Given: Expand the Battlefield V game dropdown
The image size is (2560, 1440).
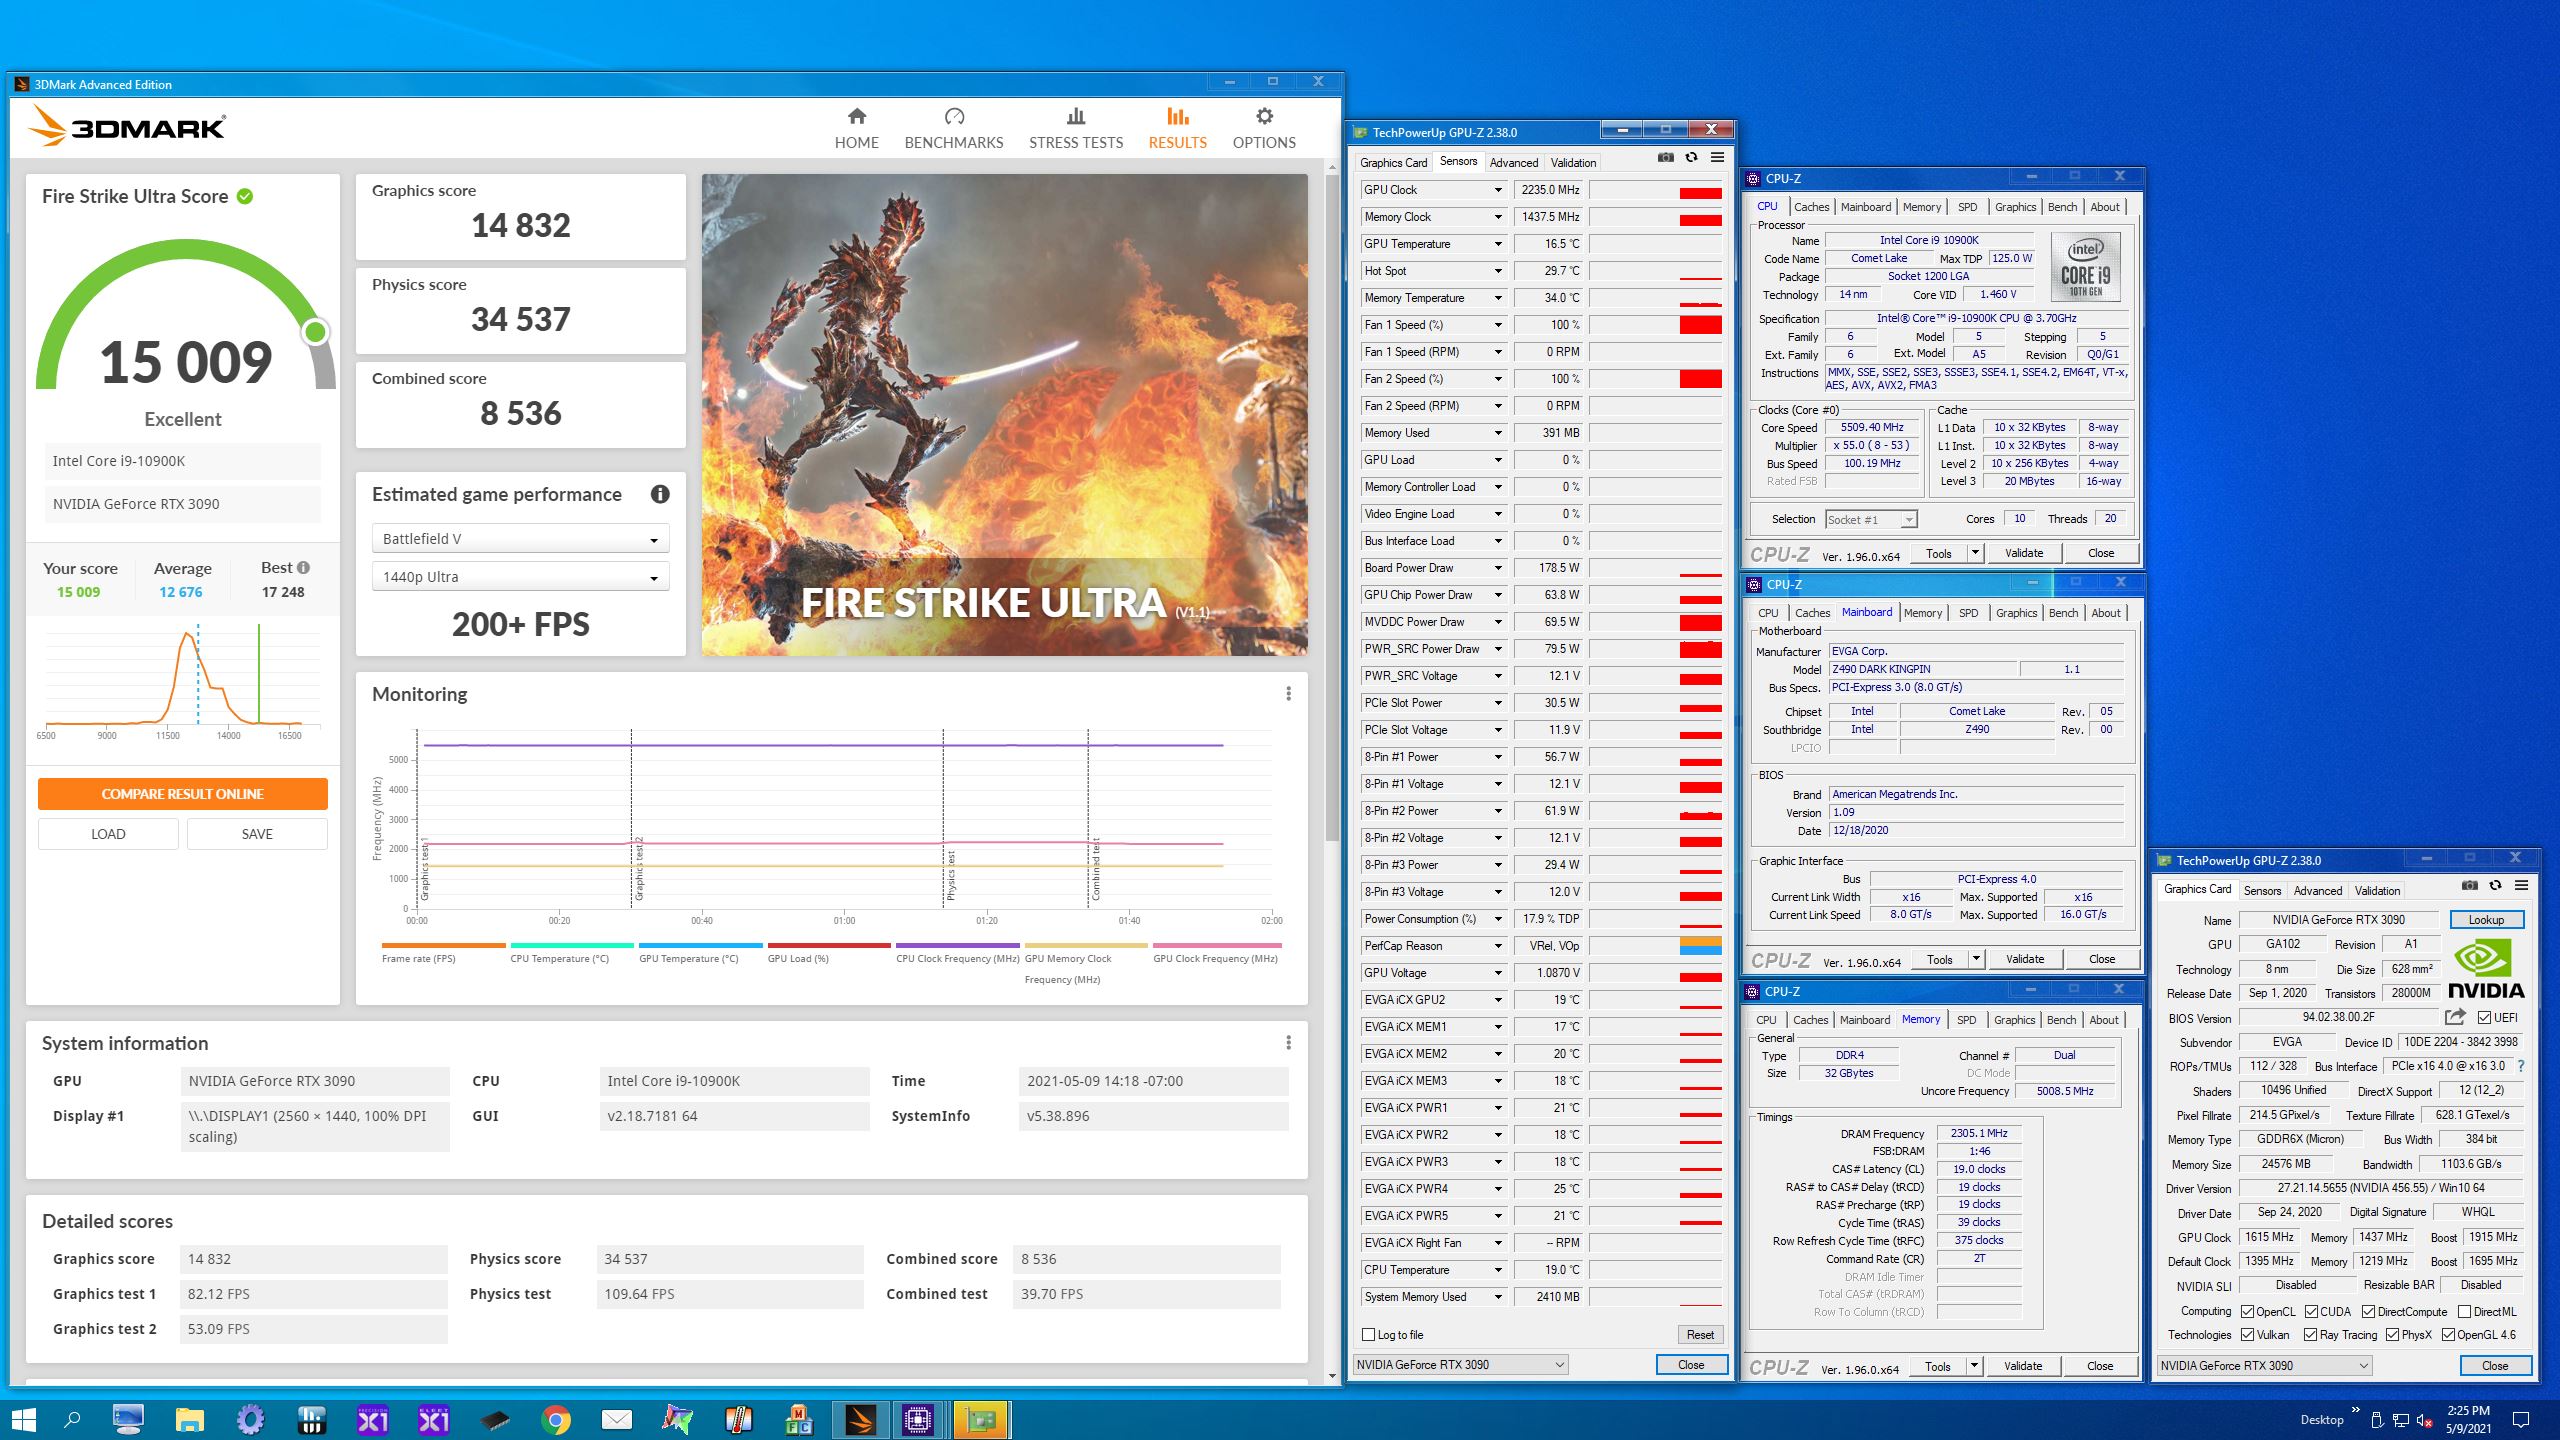Looking at the screenshot, I should [520, 539].
